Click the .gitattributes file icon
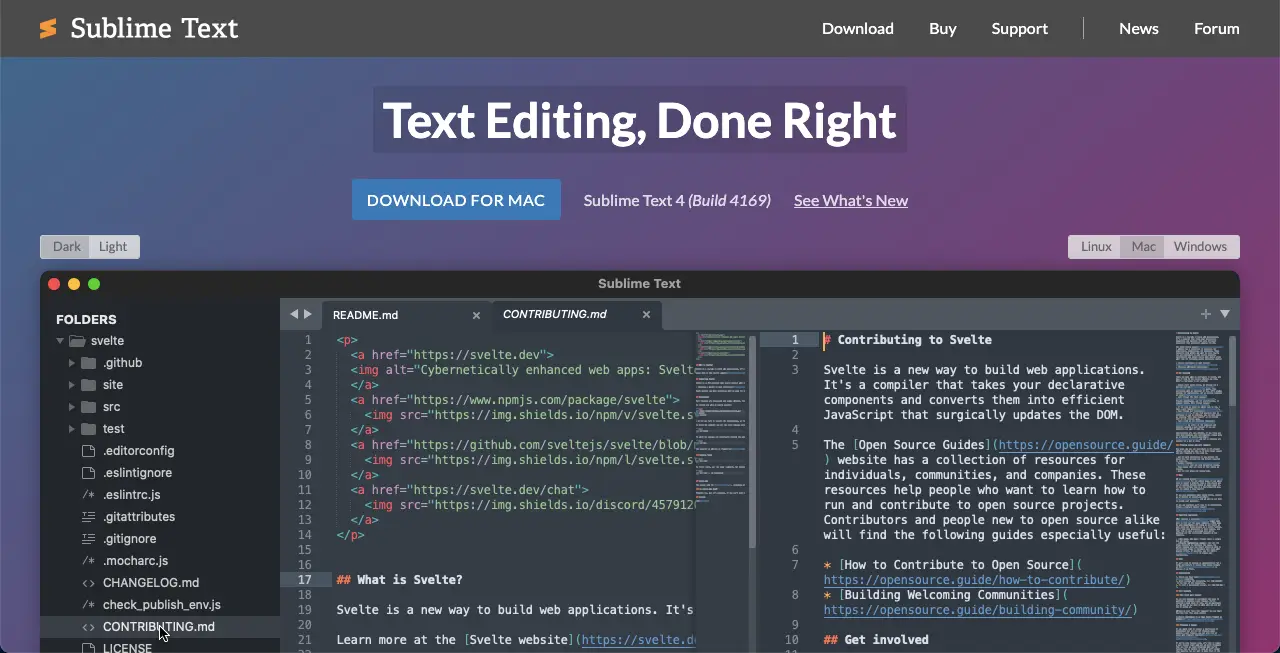The image size is (1280, 653). pyautogui.click(x=88, y=517)
